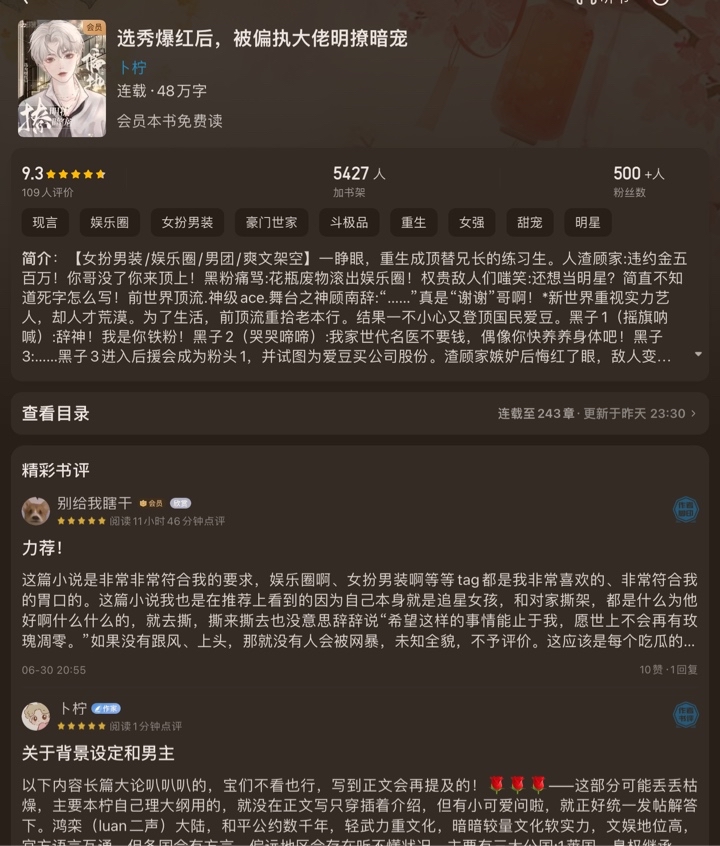The image size is (720, 846).
Task: Select the 斗极品 tag
Action: (349, 222)
